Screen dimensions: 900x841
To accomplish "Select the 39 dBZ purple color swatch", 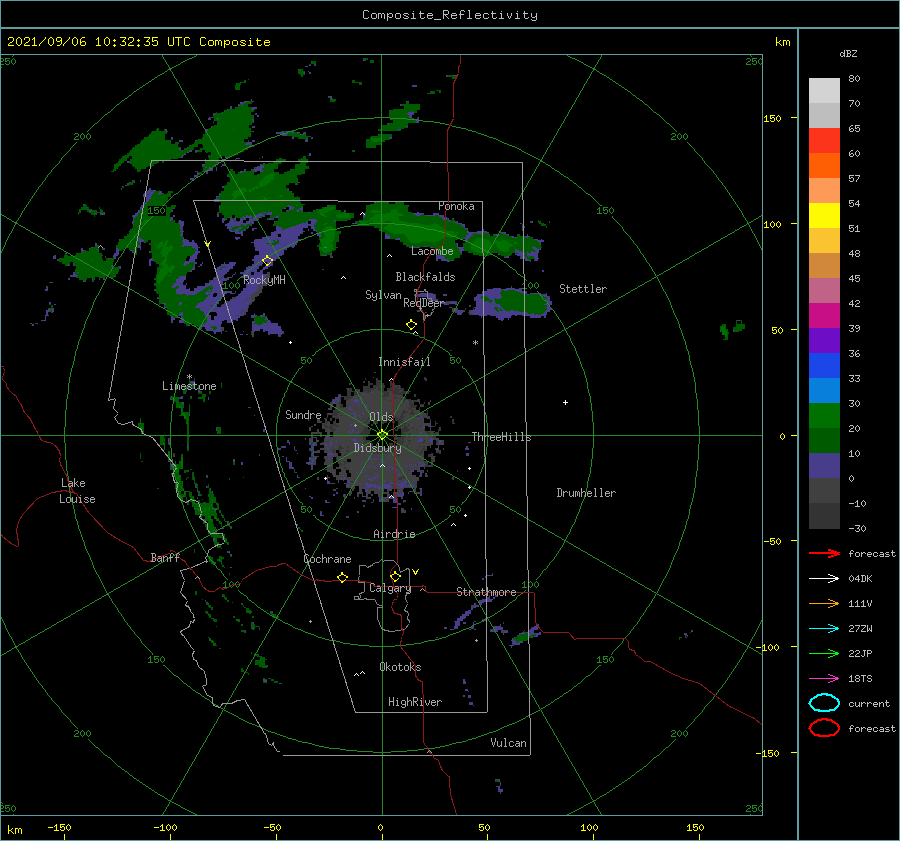I will (x=824, y=340).
